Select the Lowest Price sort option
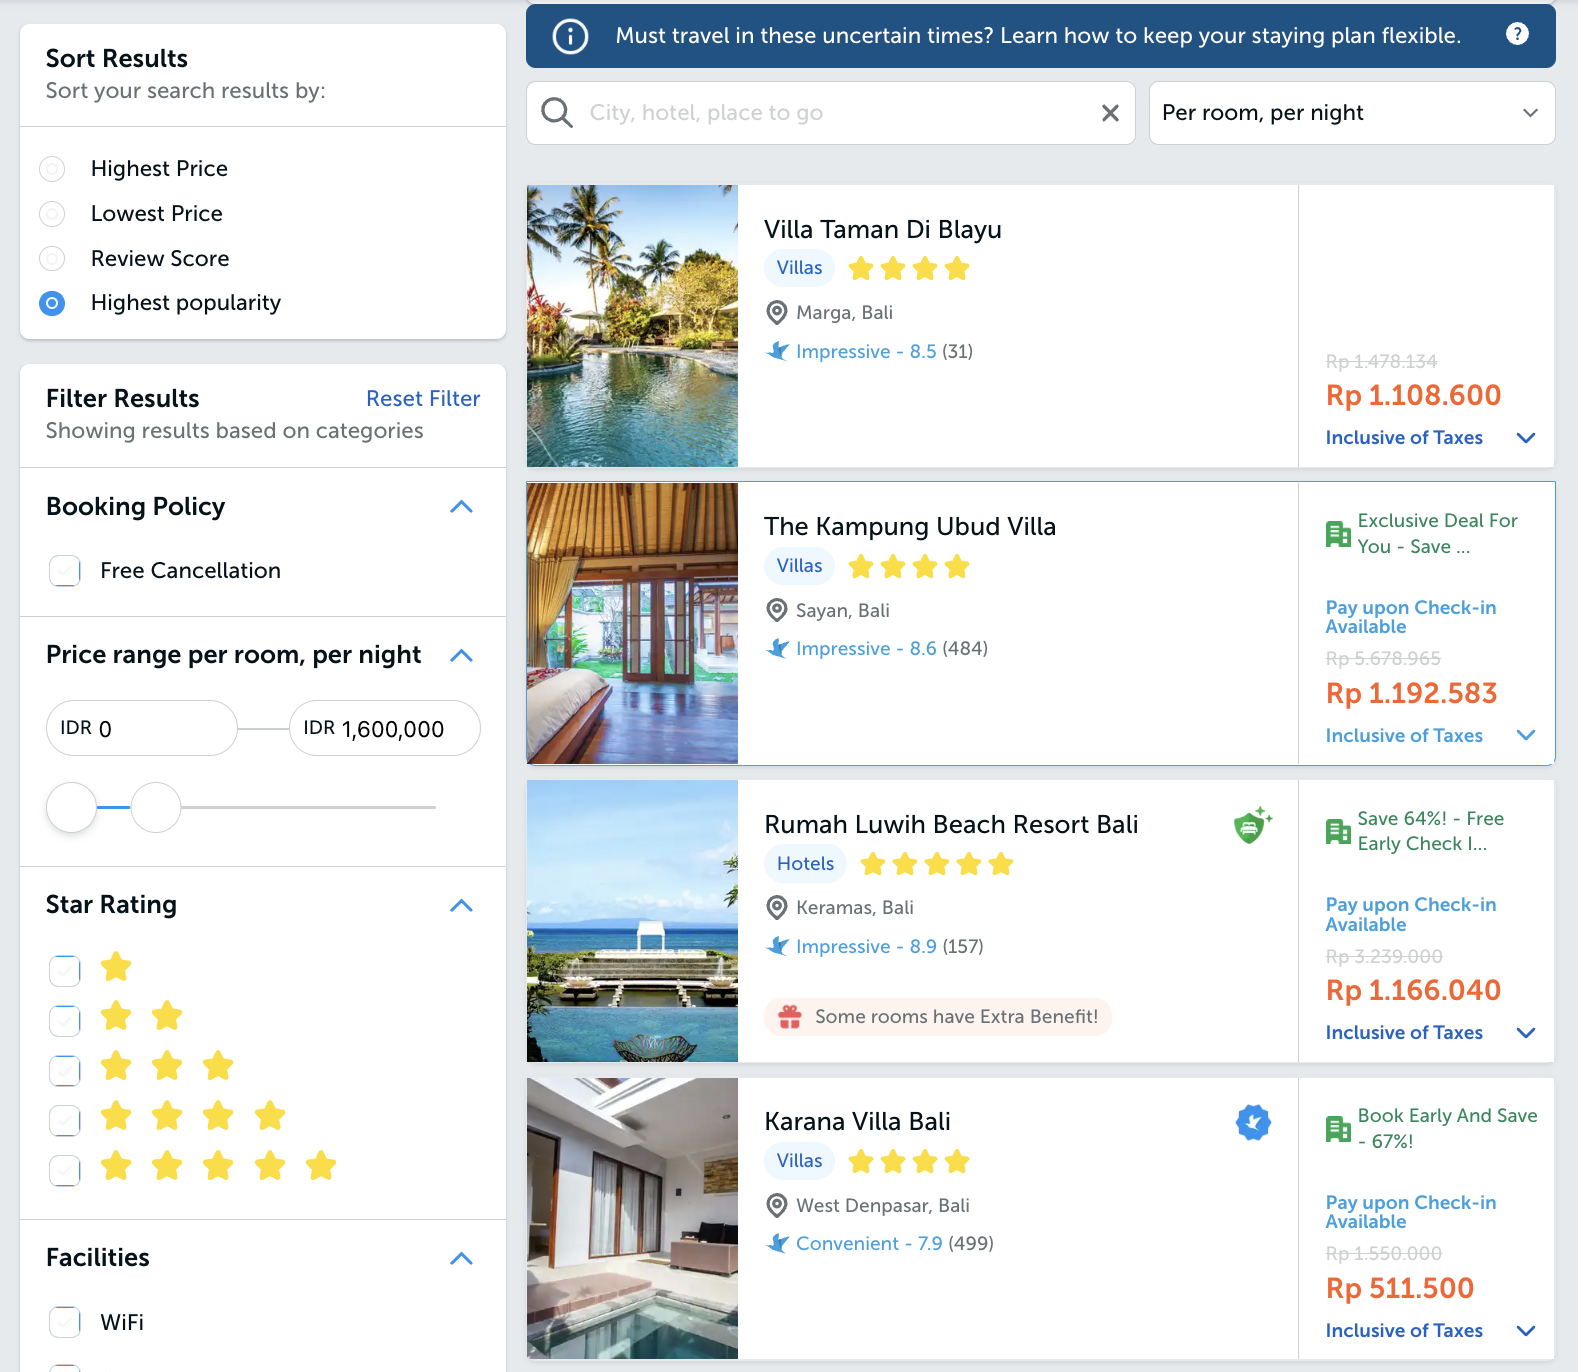Image resolution: width=1578 pixels, height=1372 pixels. tap(53, 214)
